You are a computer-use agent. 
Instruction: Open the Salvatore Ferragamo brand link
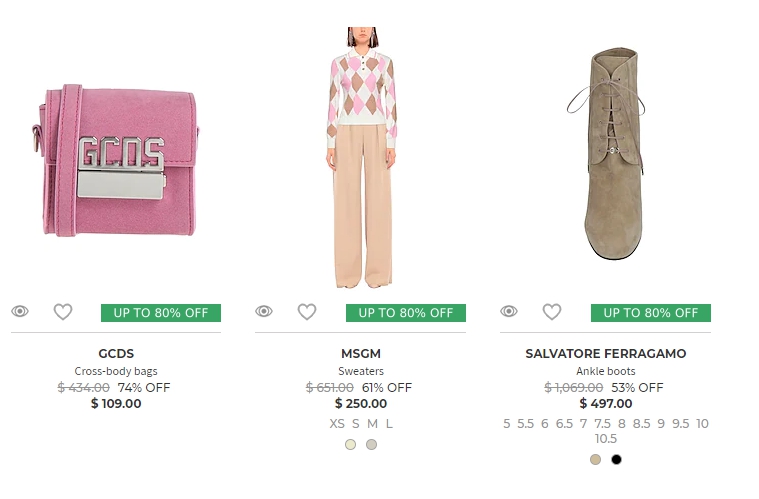coord(606,354)
